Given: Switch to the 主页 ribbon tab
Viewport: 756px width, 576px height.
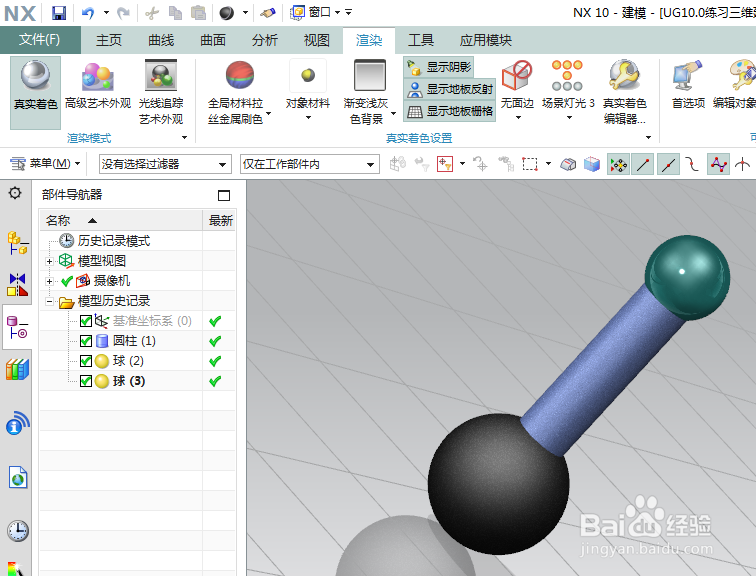Looking at the screenshot, I should (109, 40).
